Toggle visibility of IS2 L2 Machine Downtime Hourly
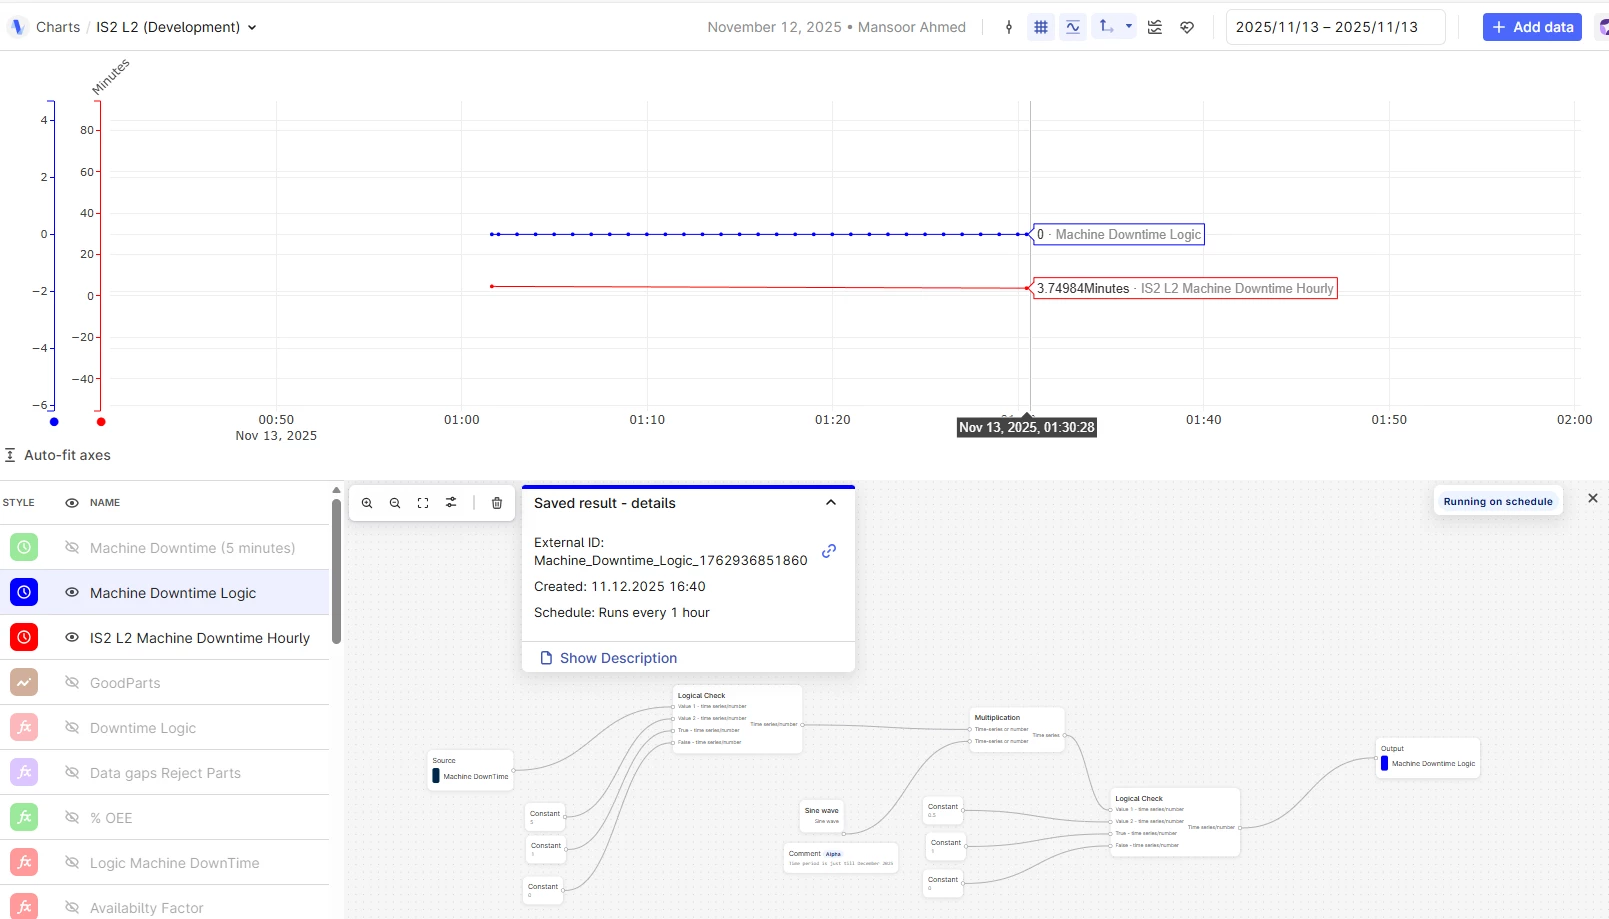This screenshot has height=919, width=1609. [72, 637]
